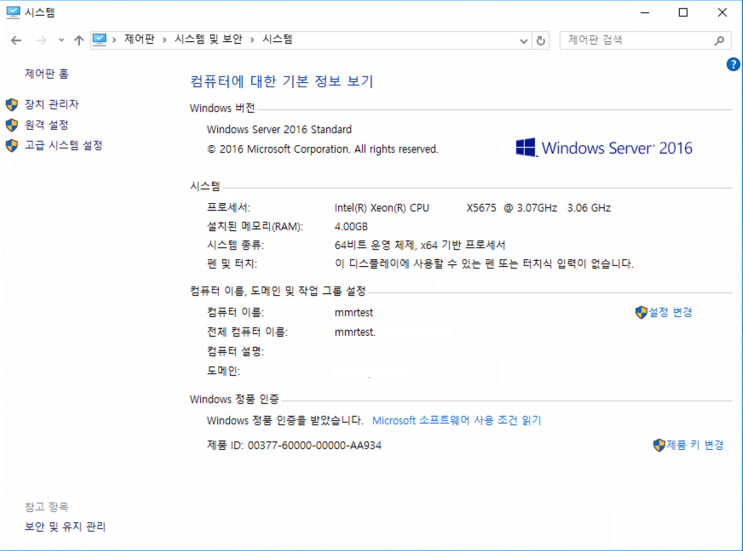The width and height of the screenshot is (743, 551).
Task: Select full computer name 'mmrtest.'
Action: pyautogui.click(x=355, y=332)
